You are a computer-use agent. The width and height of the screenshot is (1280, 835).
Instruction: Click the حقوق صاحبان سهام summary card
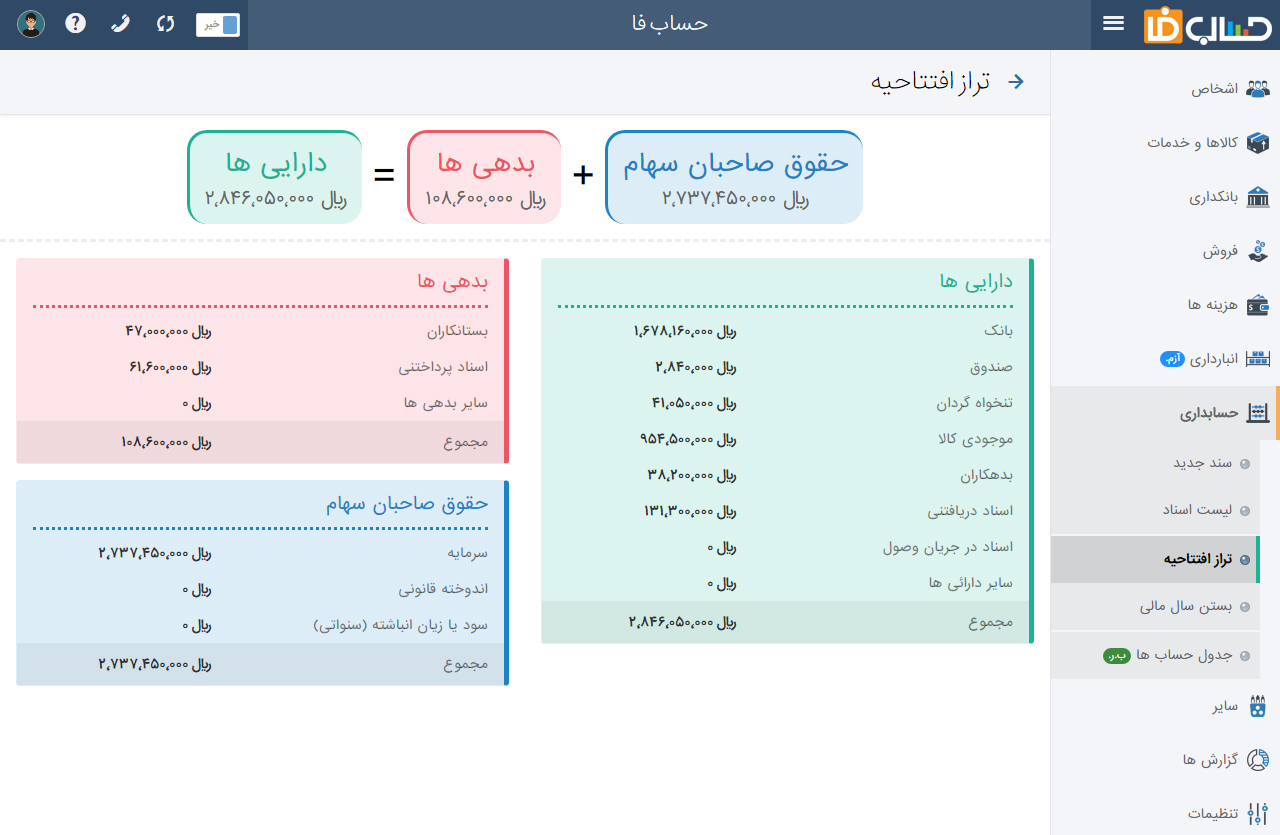point(734,177)
